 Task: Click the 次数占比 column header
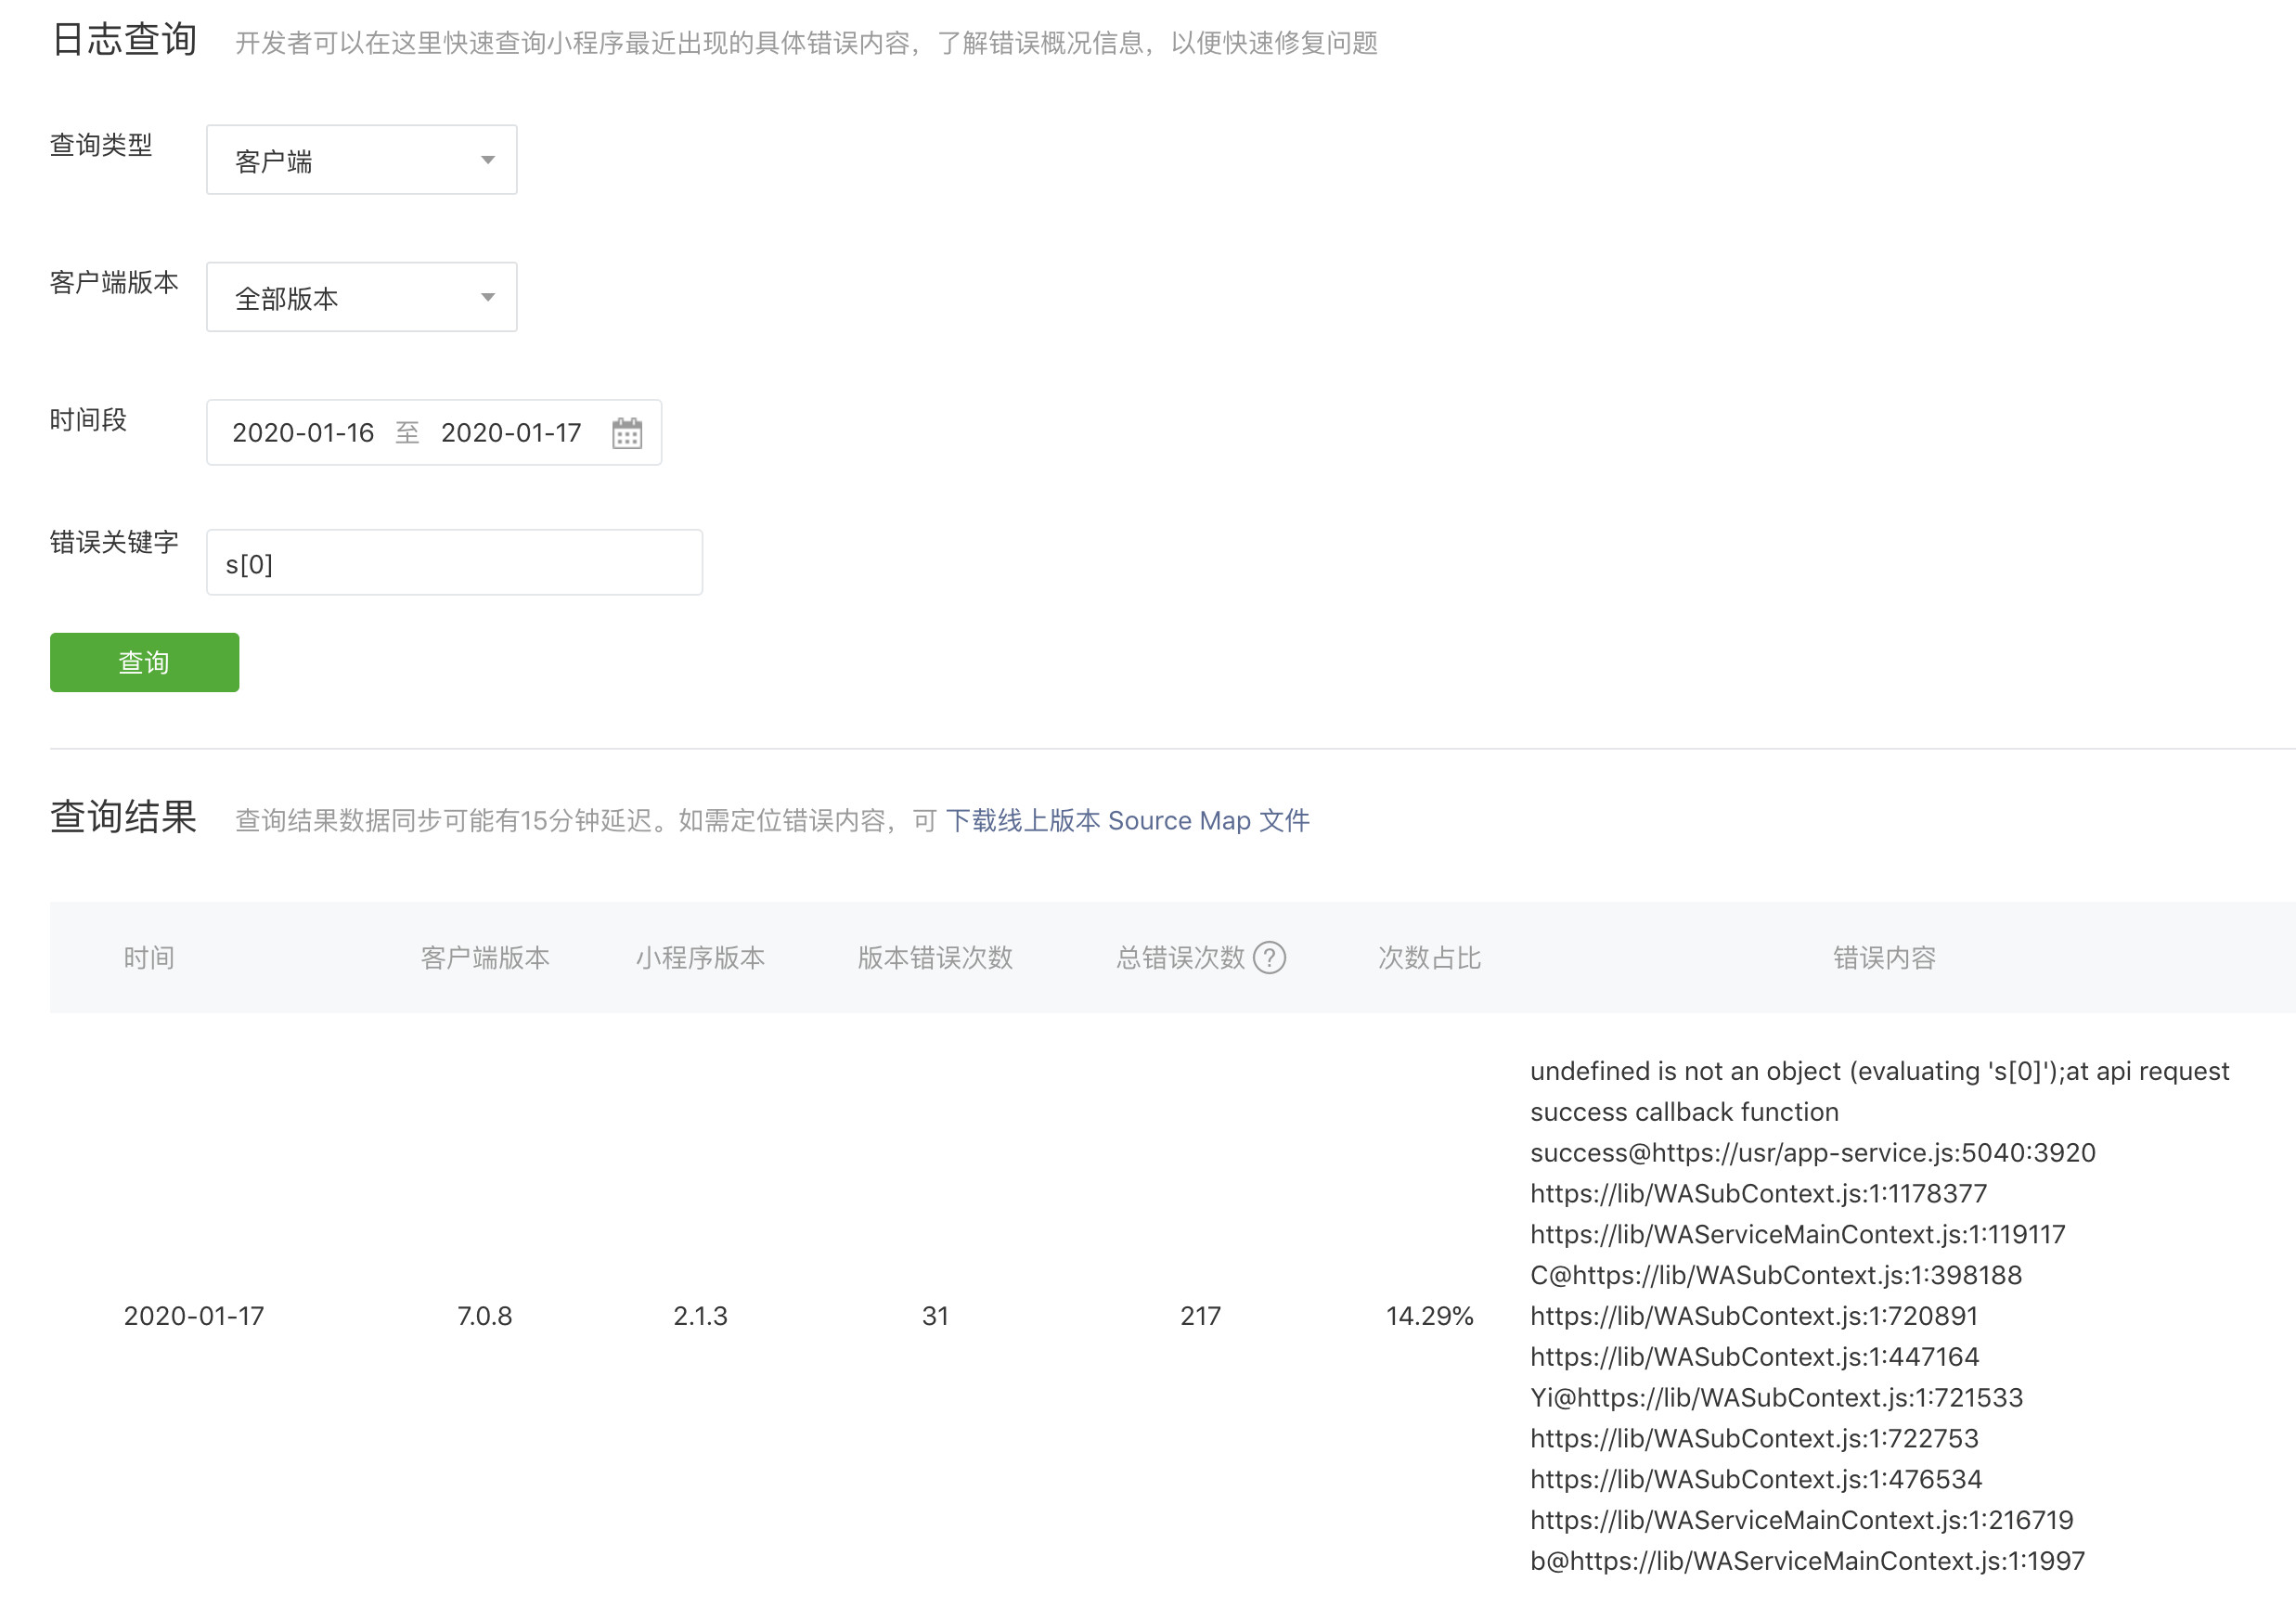1429,958
